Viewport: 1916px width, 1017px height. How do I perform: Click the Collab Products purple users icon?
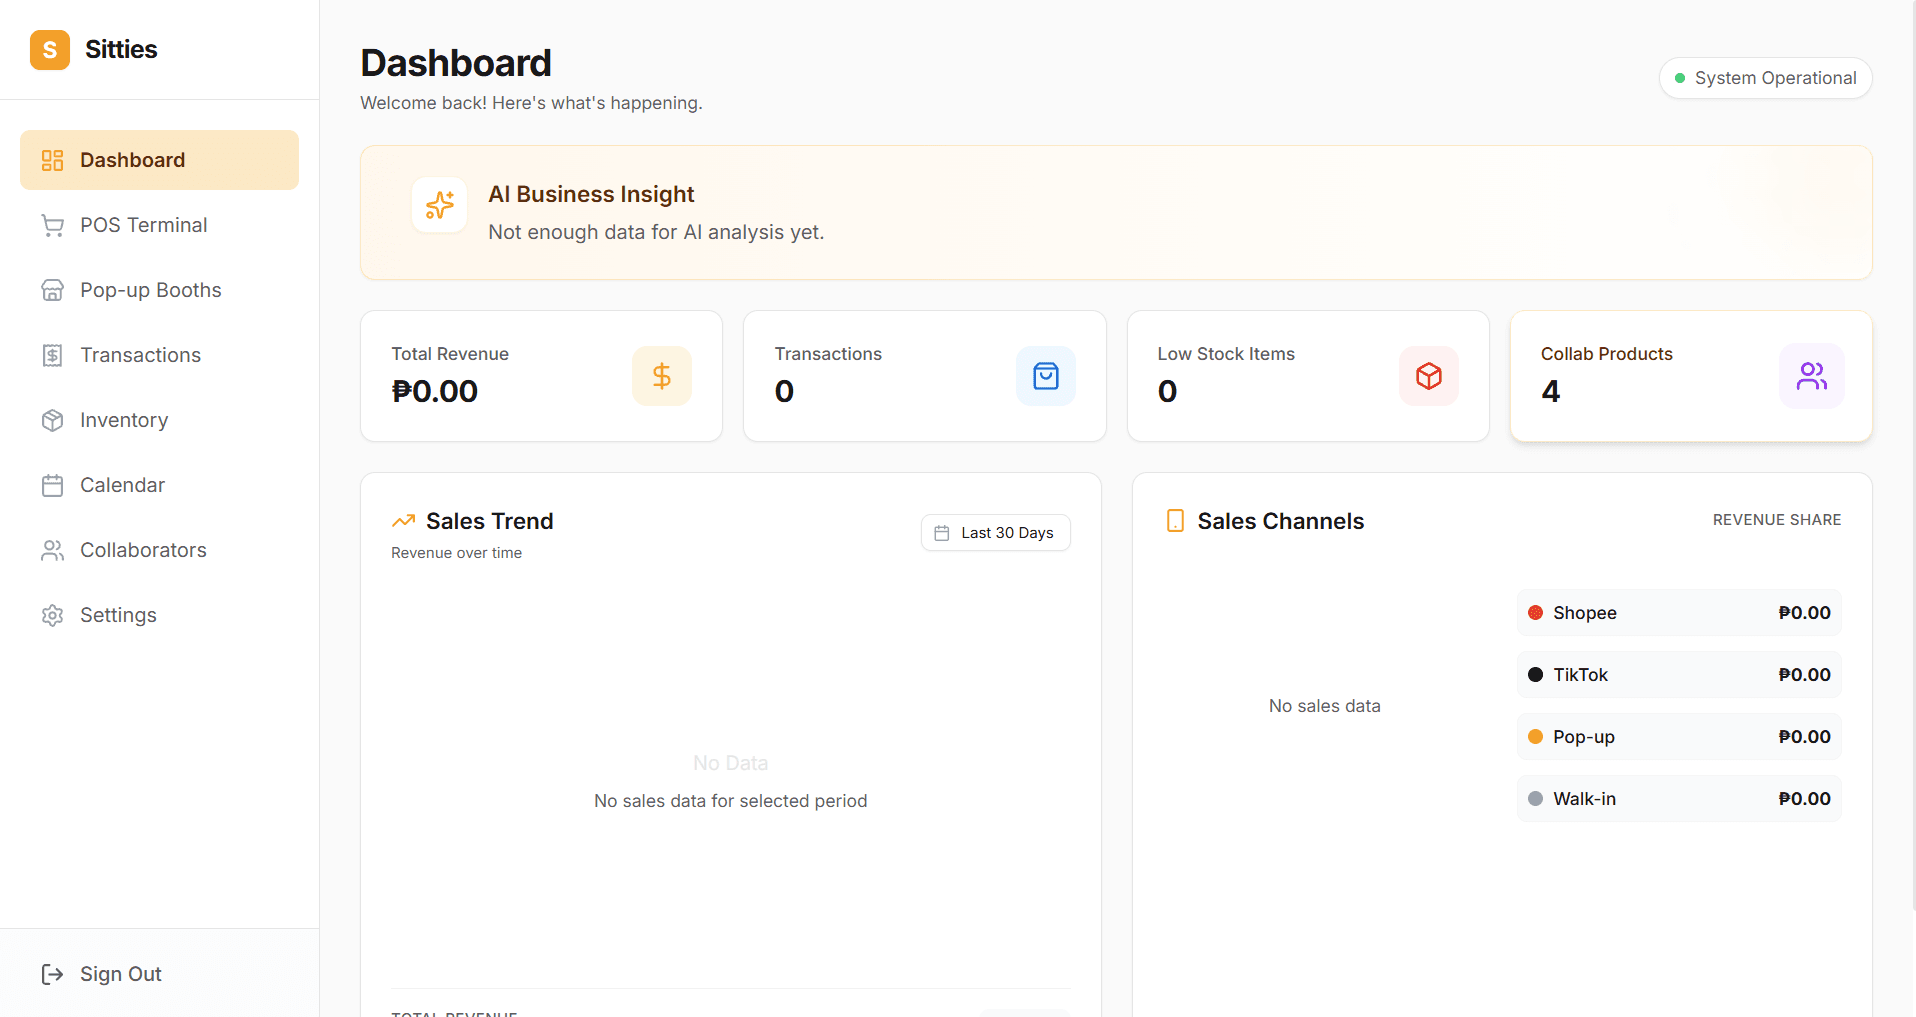pos(1812,376)
